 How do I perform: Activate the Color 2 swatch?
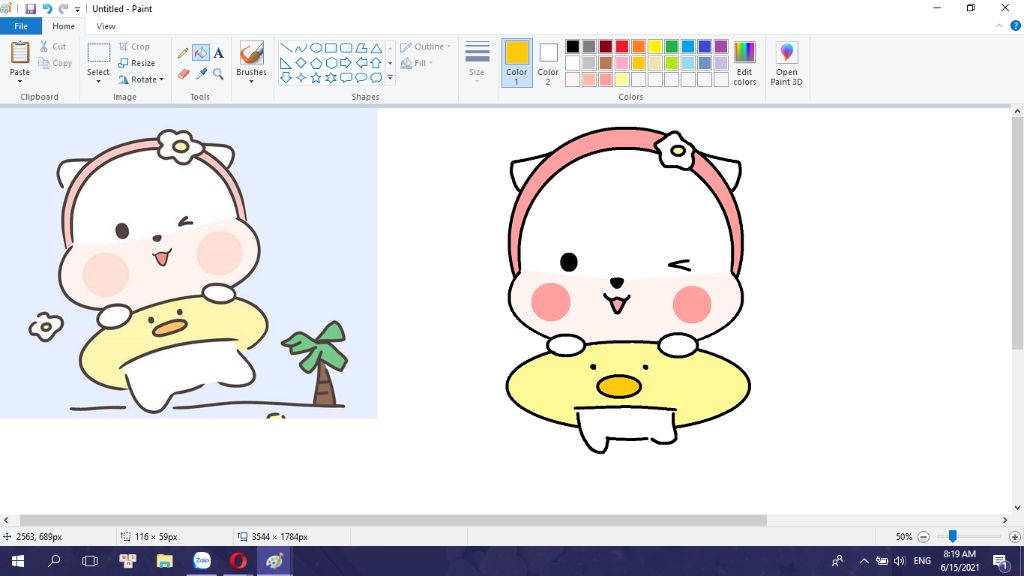[548, 63]
